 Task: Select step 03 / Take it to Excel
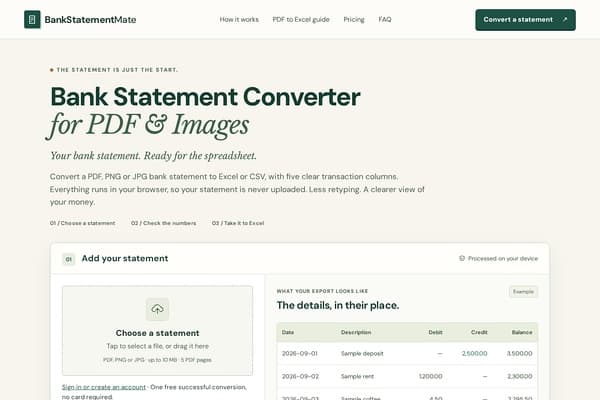[238, 223]
